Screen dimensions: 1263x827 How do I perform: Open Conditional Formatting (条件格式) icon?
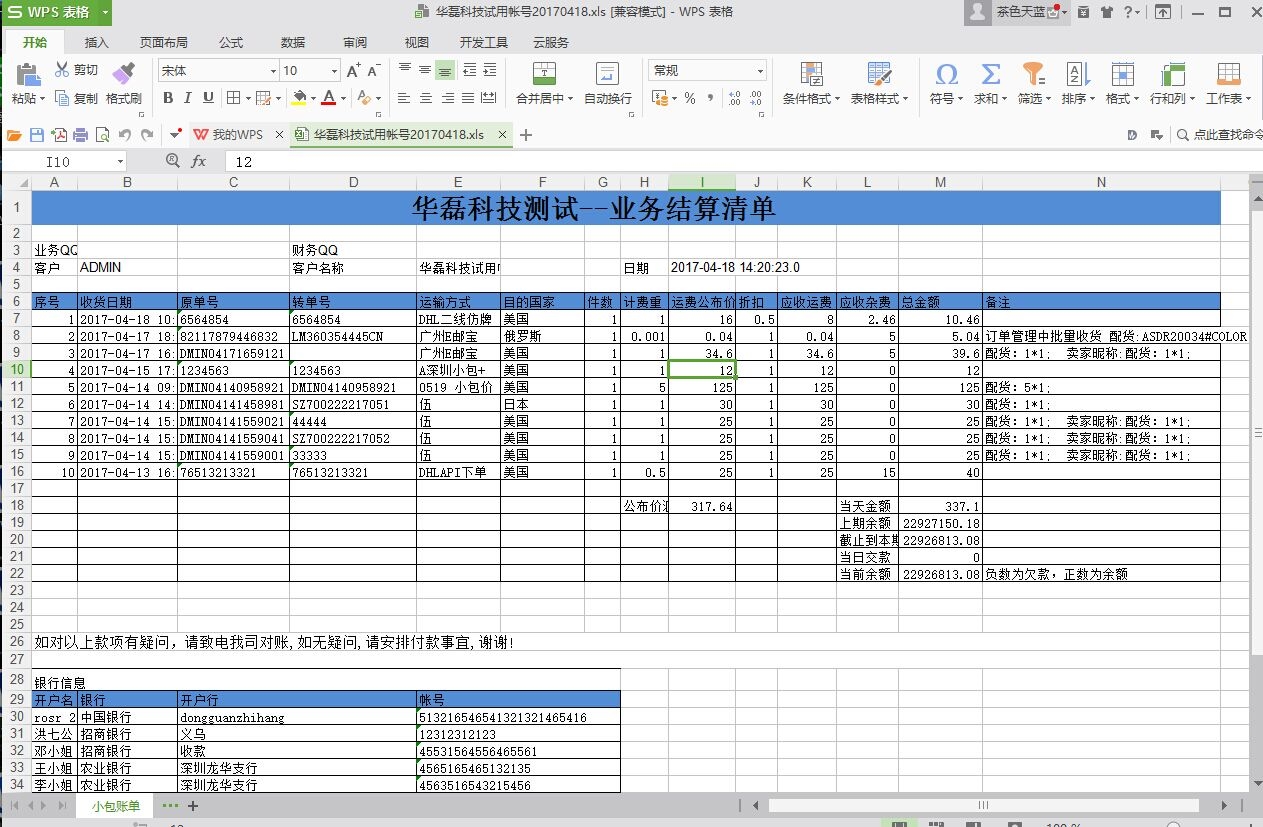pos(810,74)
